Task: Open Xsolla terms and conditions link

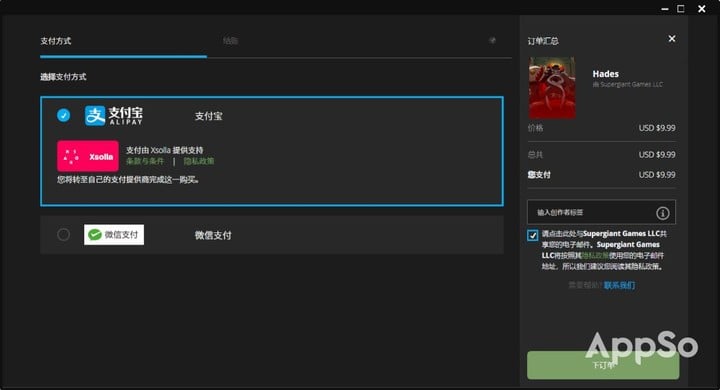Action: click(145, 161)
